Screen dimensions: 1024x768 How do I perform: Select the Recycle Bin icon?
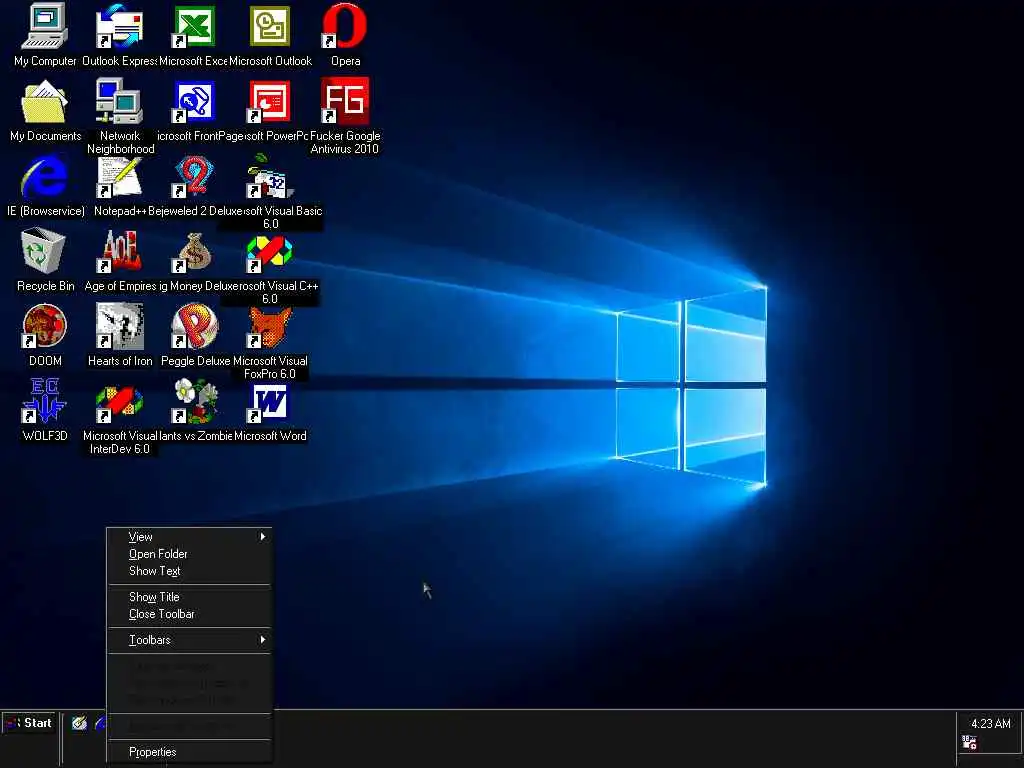click(x=44, y=251)
